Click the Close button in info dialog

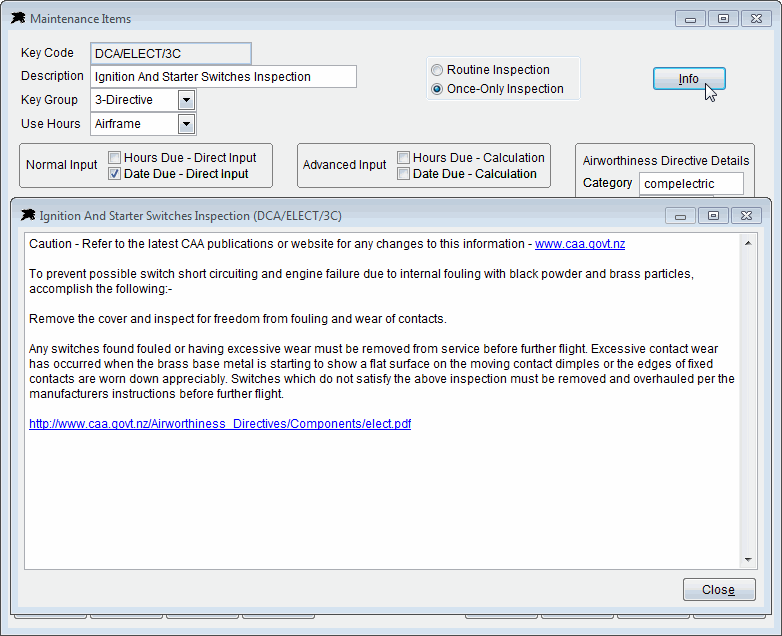719,590
